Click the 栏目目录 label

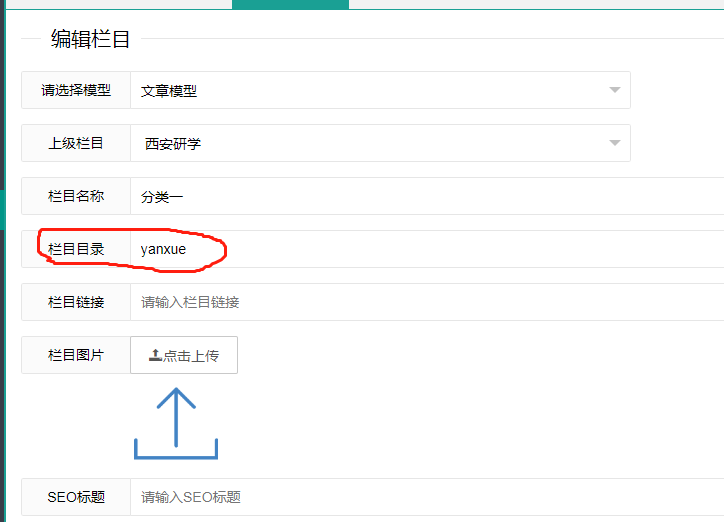click(x=76, y=249)
